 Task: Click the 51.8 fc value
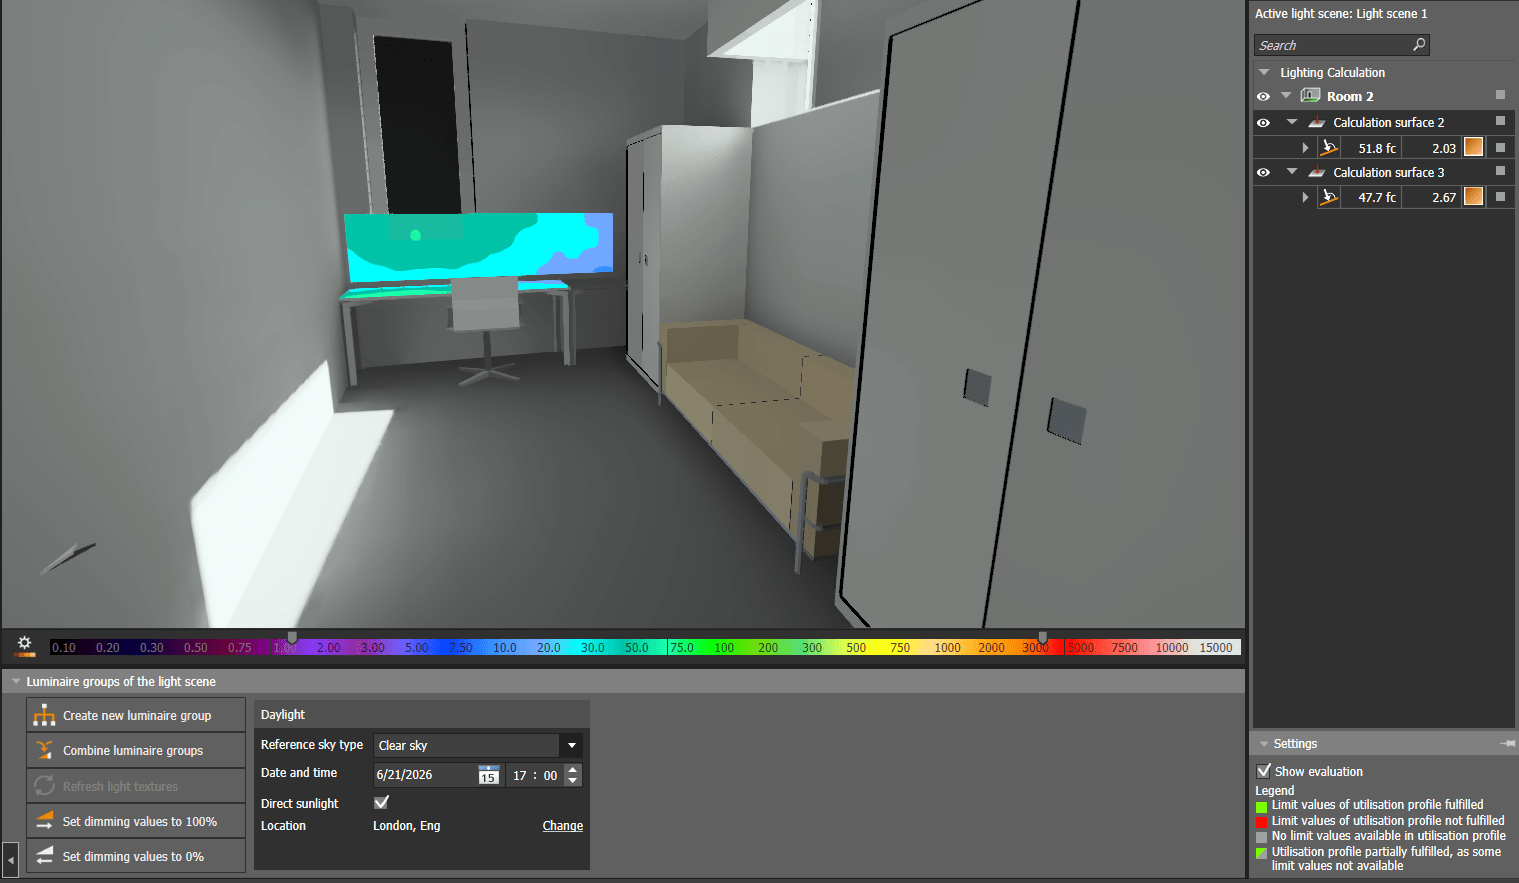(1376, 148)
